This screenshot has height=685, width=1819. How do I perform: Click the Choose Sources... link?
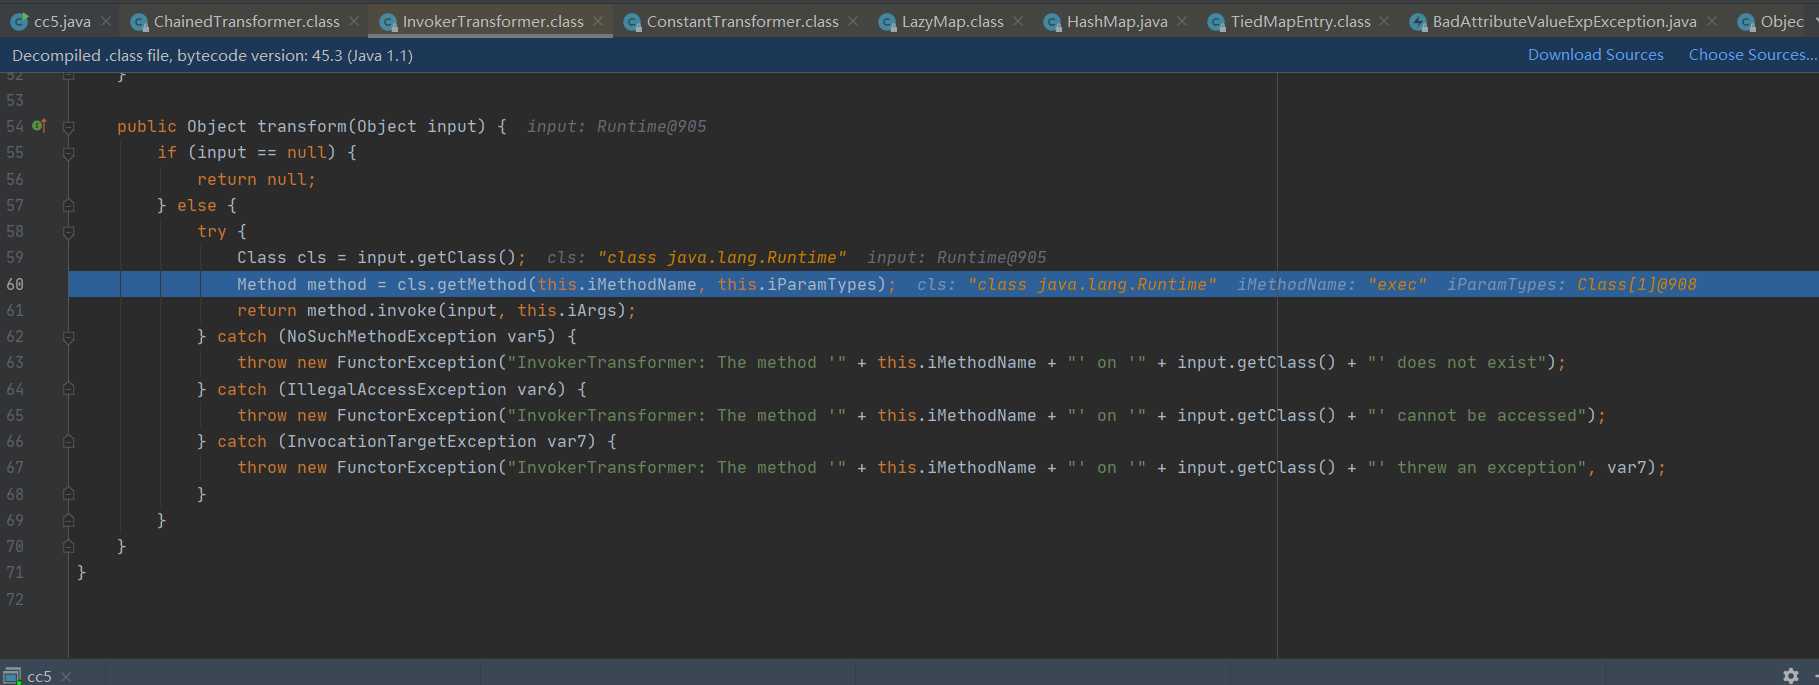pyautogui.click(x=1752, y=55)
